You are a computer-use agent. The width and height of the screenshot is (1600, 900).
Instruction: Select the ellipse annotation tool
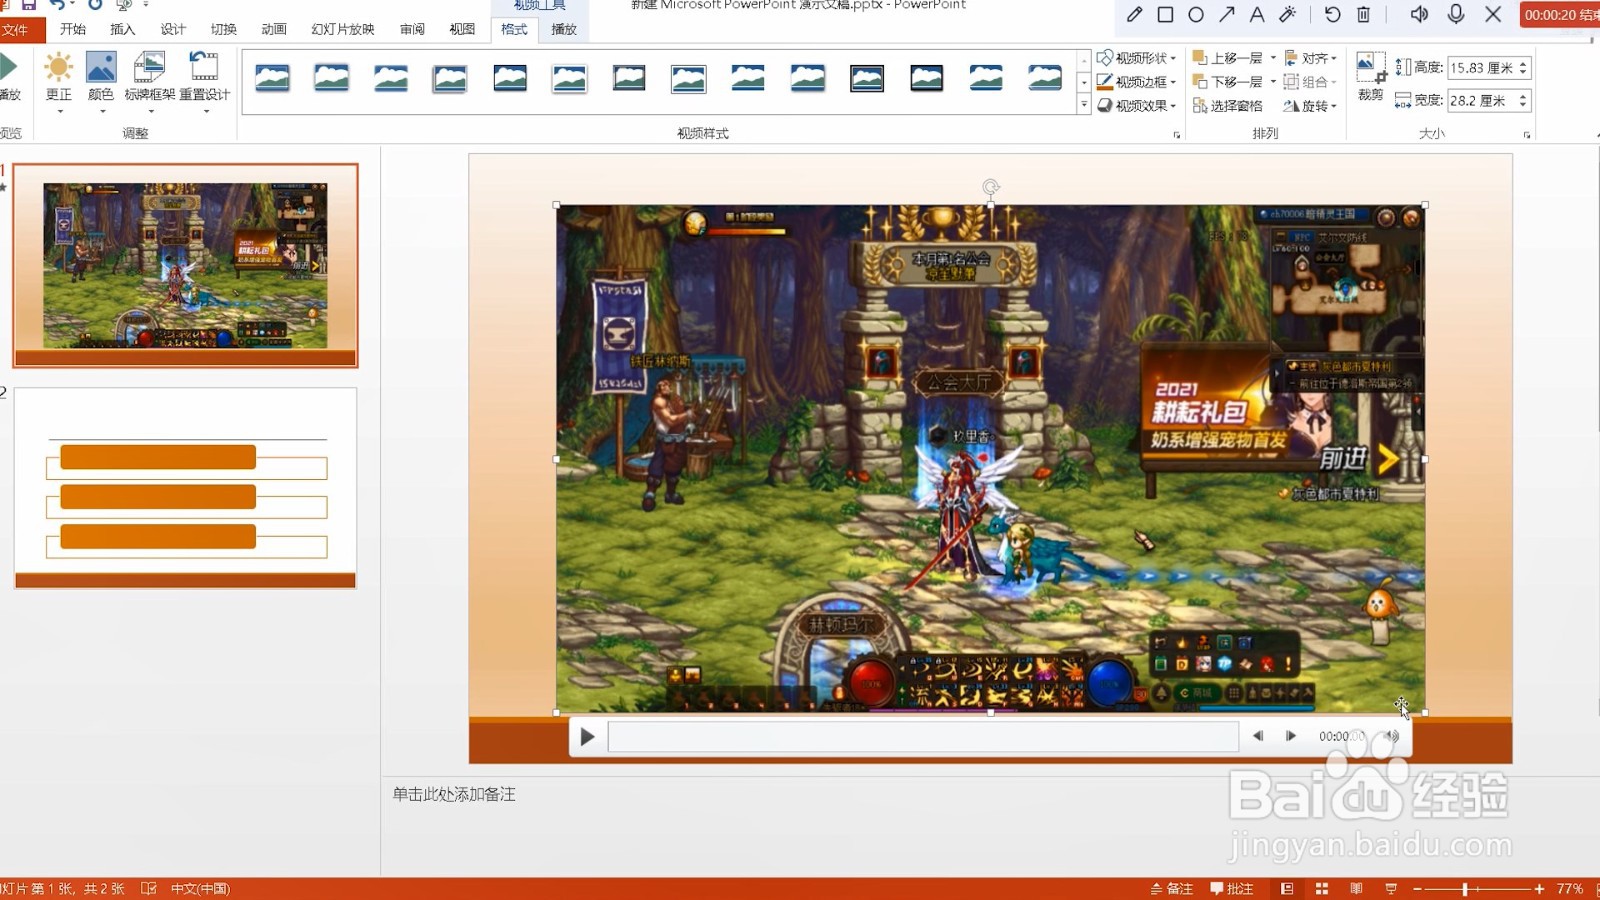pos(1196,14)
